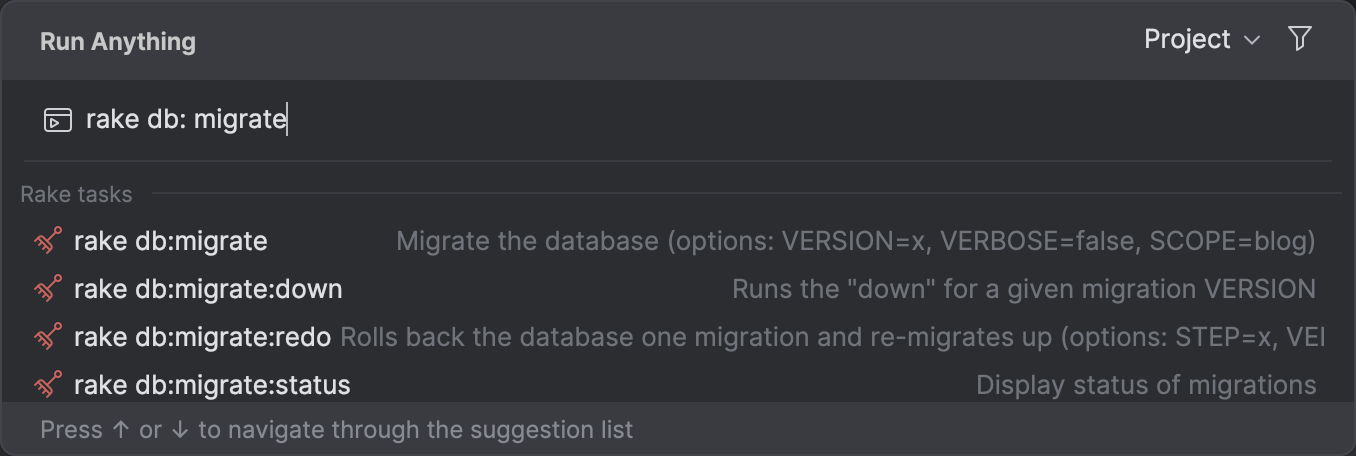Viewport: 1356px width, 456px height.
Task: Click the 'Migrate the database' description text
Action: pyautogui.click(x=855, y=241)
